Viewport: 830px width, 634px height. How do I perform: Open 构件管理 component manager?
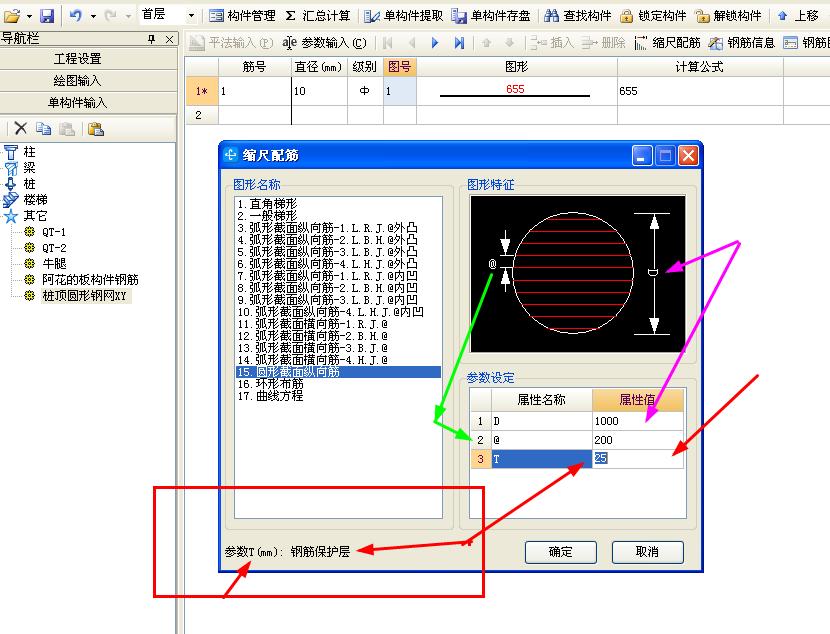point(242,16)
